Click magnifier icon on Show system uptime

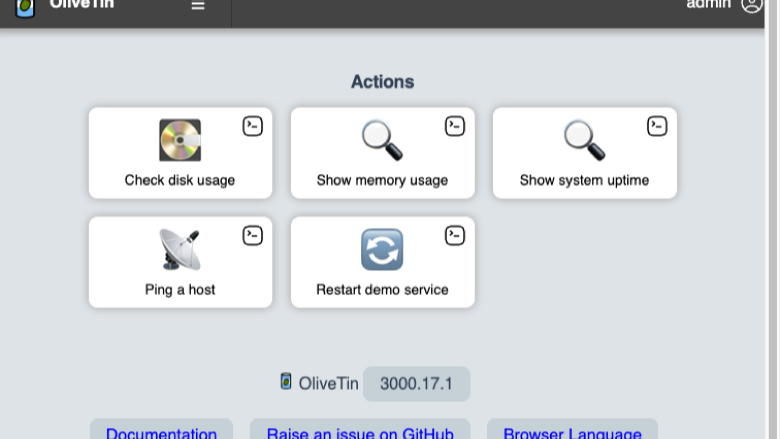[585, 140]
